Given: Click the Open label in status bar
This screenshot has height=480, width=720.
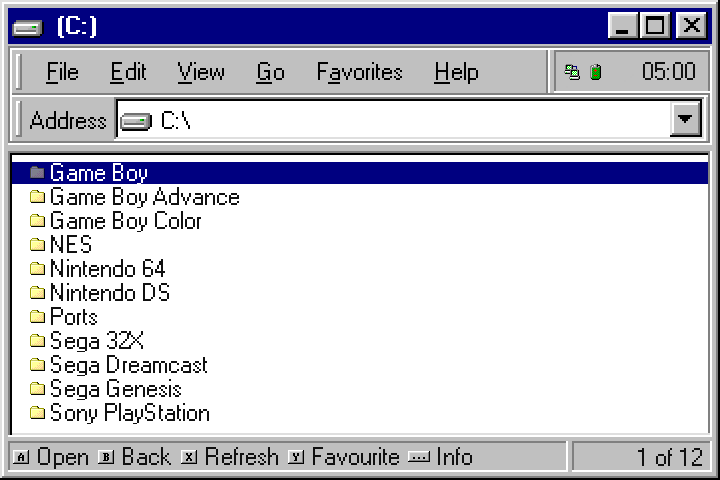Looking at the screenshot, I should pos(62,457).
